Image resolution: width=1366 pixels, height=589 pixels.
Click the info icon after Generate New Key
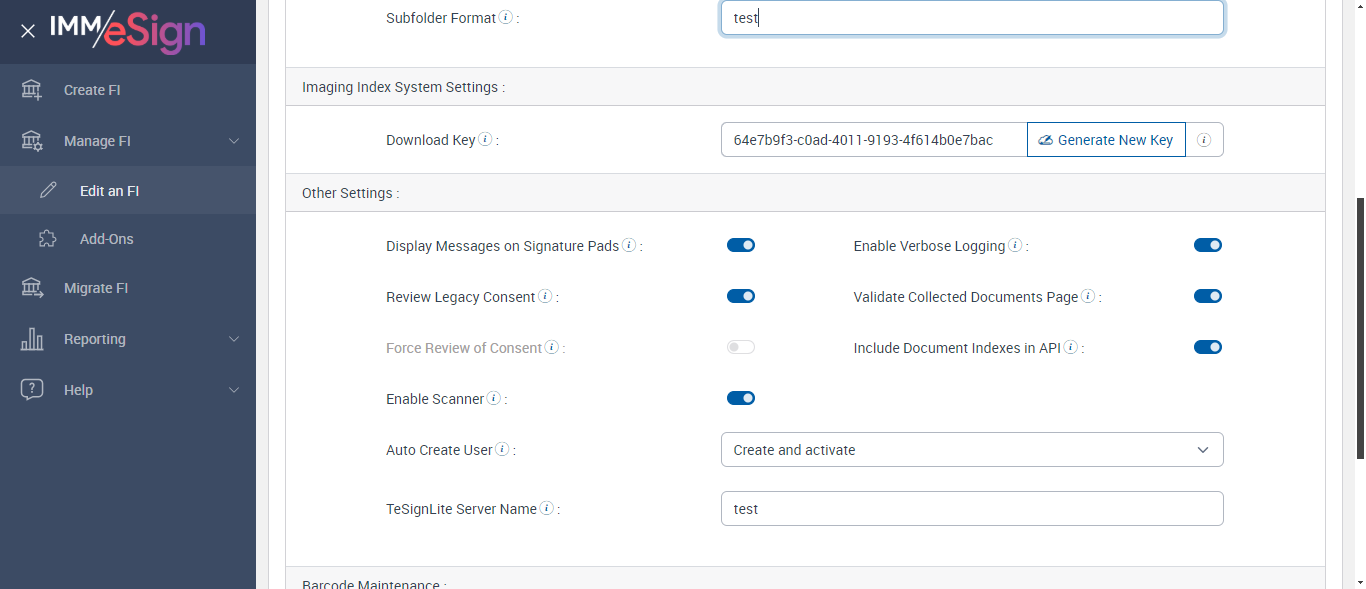tap(1204, 140)
